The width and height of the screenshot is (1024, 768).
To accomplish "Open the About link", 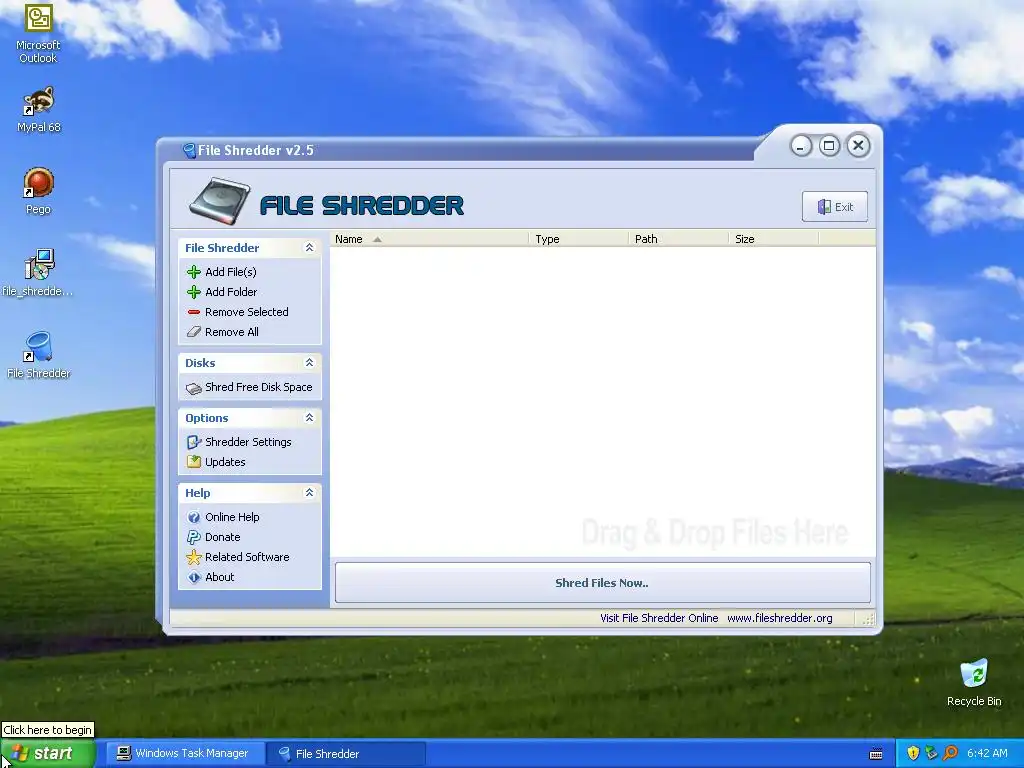I will [219, 577].
